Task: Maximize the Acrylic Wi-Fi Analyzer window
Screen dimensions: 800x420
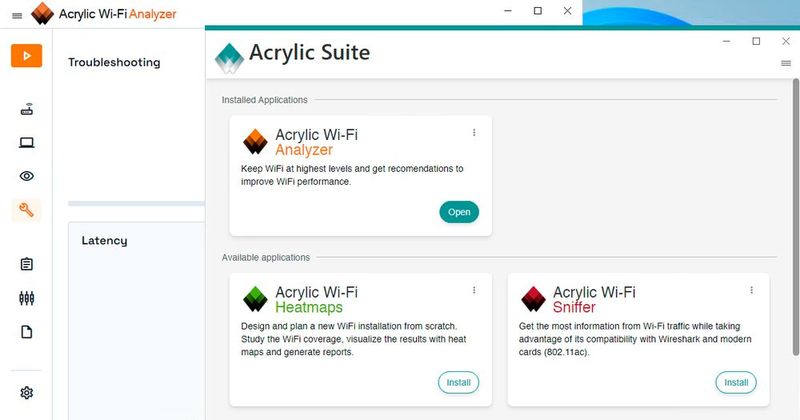Action: (538, 11)
